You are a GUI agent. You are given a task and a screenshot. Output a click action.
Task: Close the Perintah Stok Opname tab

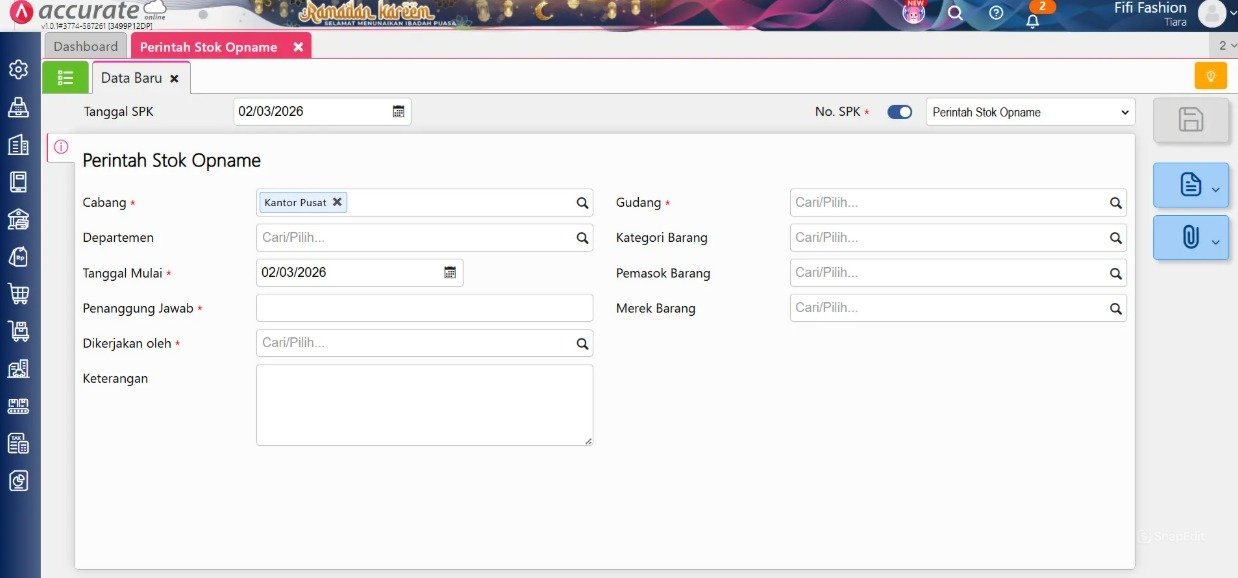click(298, 47)
